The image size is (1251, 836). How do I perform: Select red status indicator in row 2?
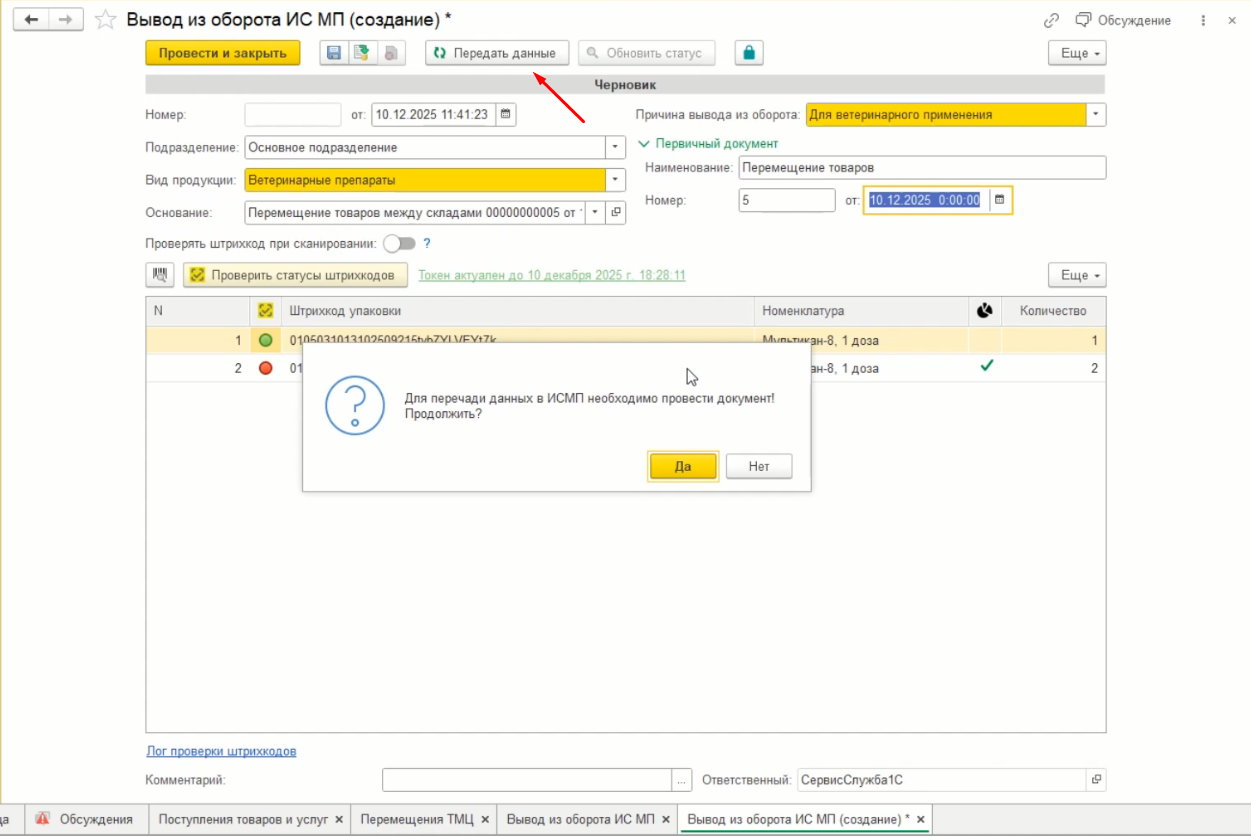click(265, 368)
